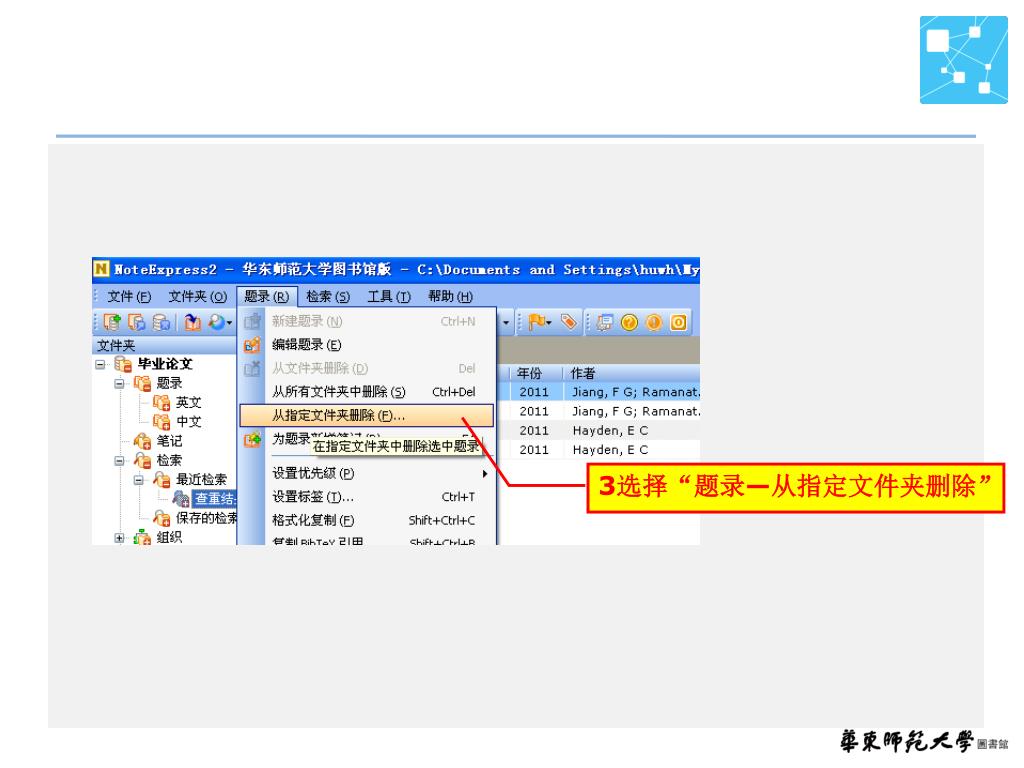This screenshot has height=768, width=1024.
Task: Click the exclamation mark info icon
Action: point(654,322)
